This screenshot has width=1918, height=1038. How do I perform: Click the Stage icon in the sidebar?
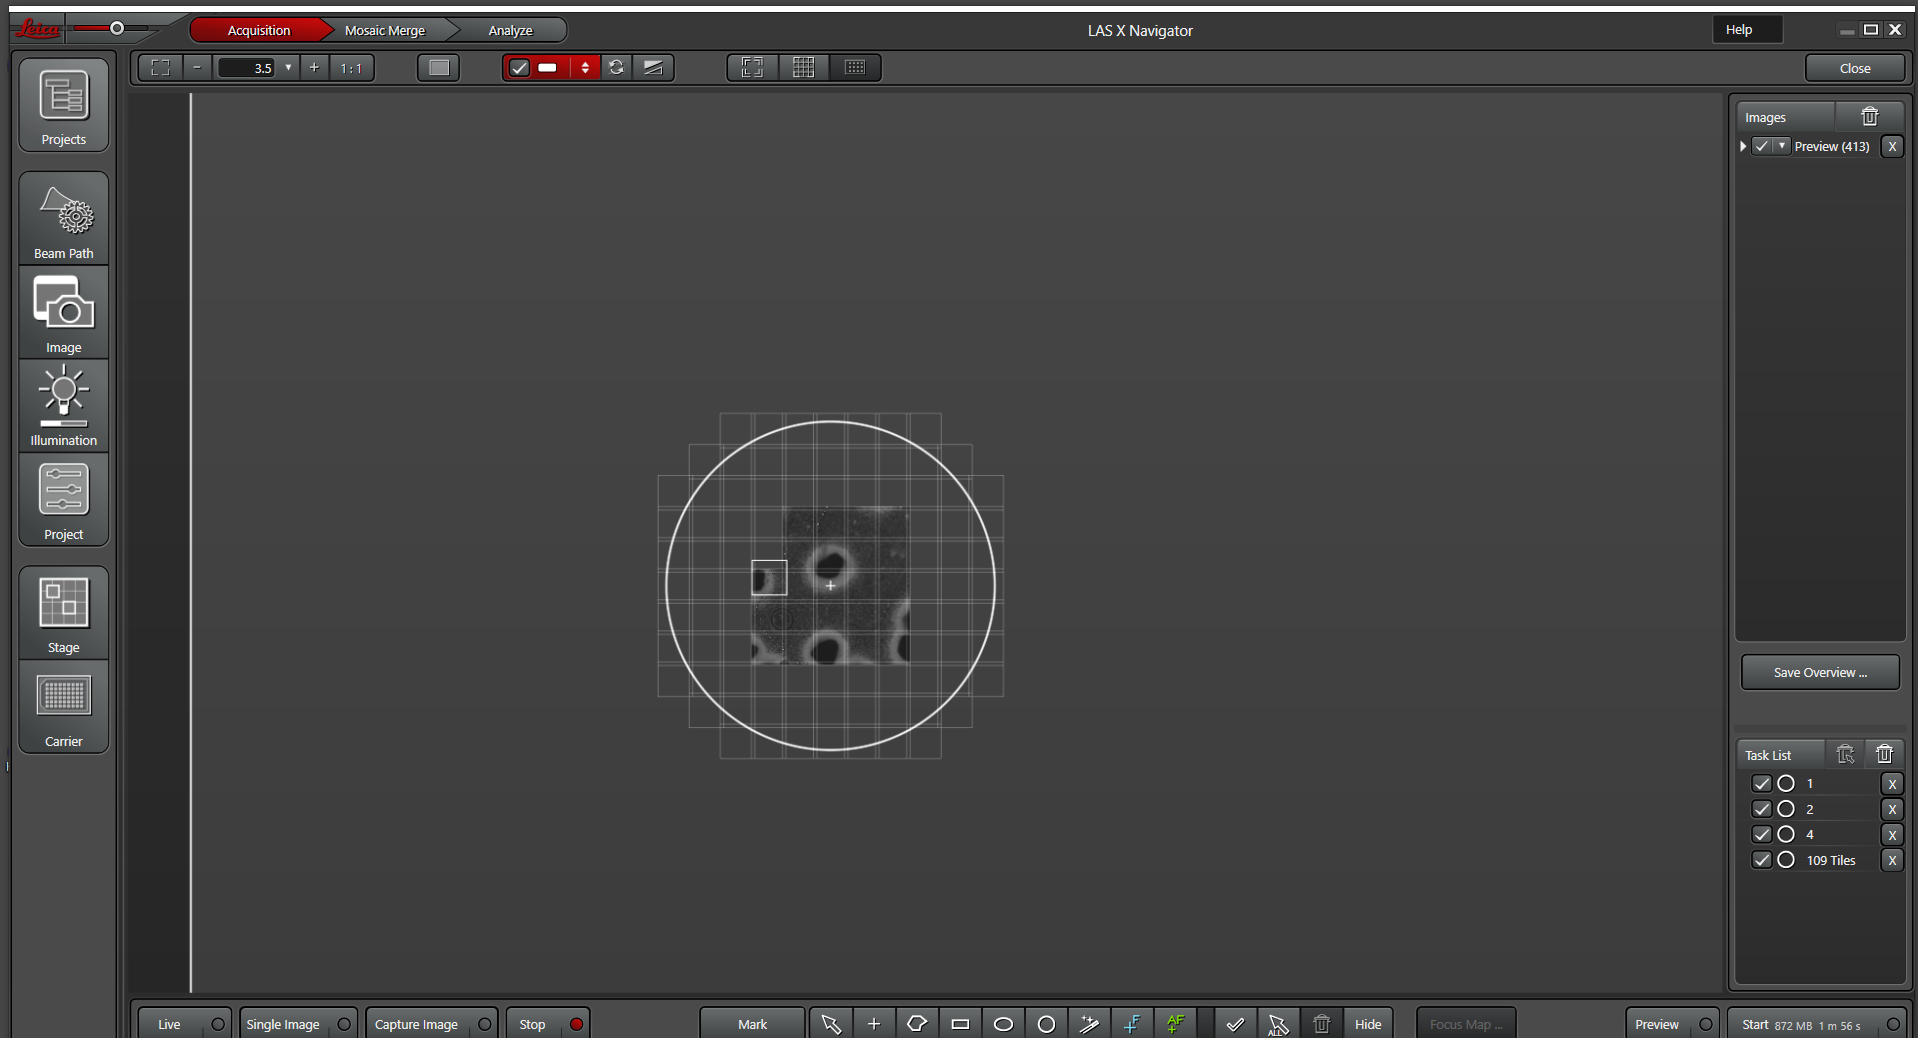[x=64, y=612]
